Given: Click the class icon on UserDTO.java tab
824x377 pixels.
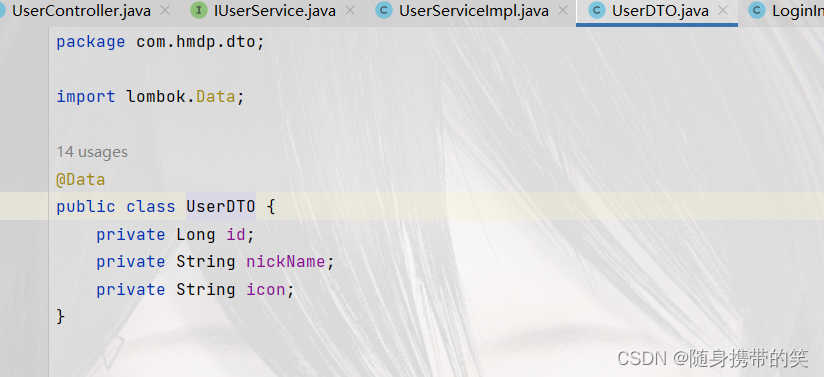Looking at the screenshot, I should point(597,11).
